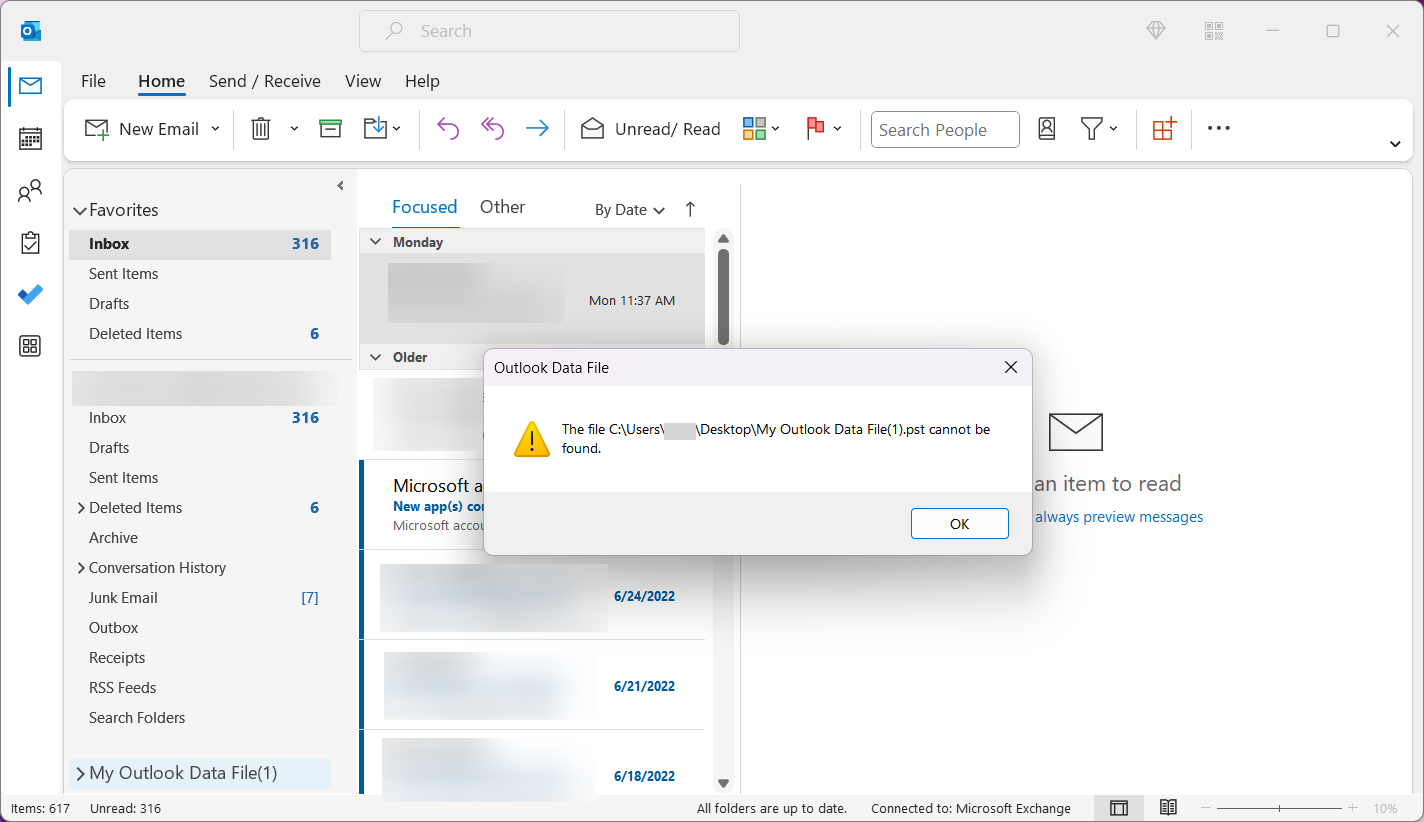Open the Send / Receive tab
Image resolution: width=1424 pixels, height=822 pixels.
(265, 81)
